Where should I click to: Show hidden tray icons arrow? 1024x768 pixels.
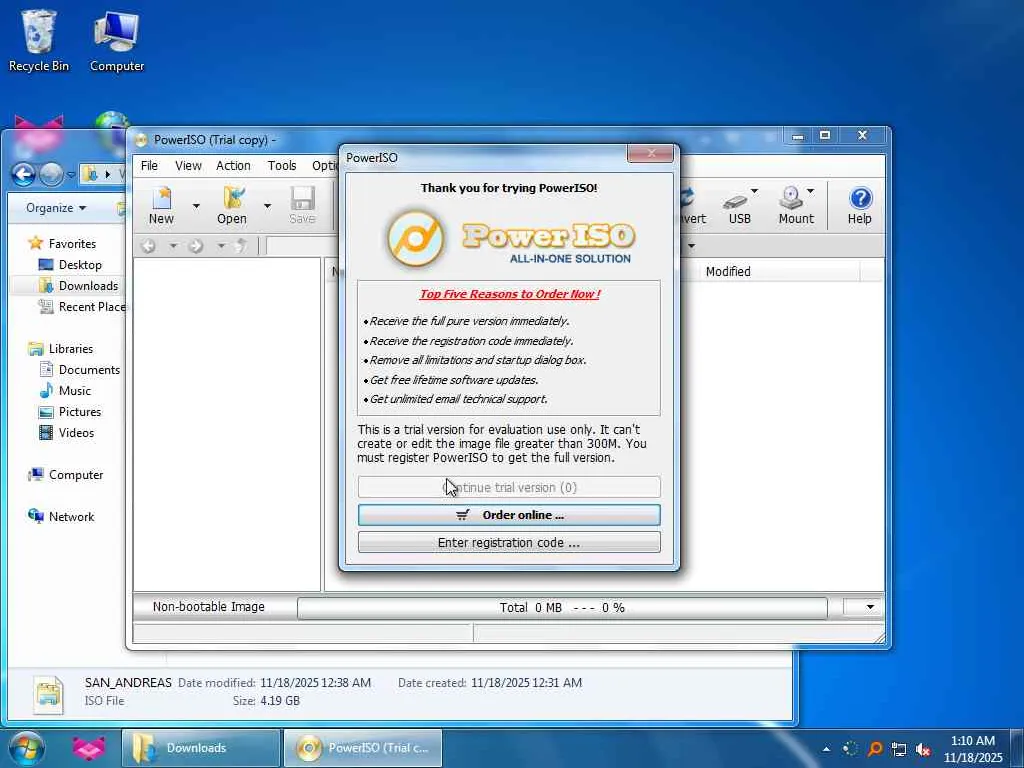point(826,749)
